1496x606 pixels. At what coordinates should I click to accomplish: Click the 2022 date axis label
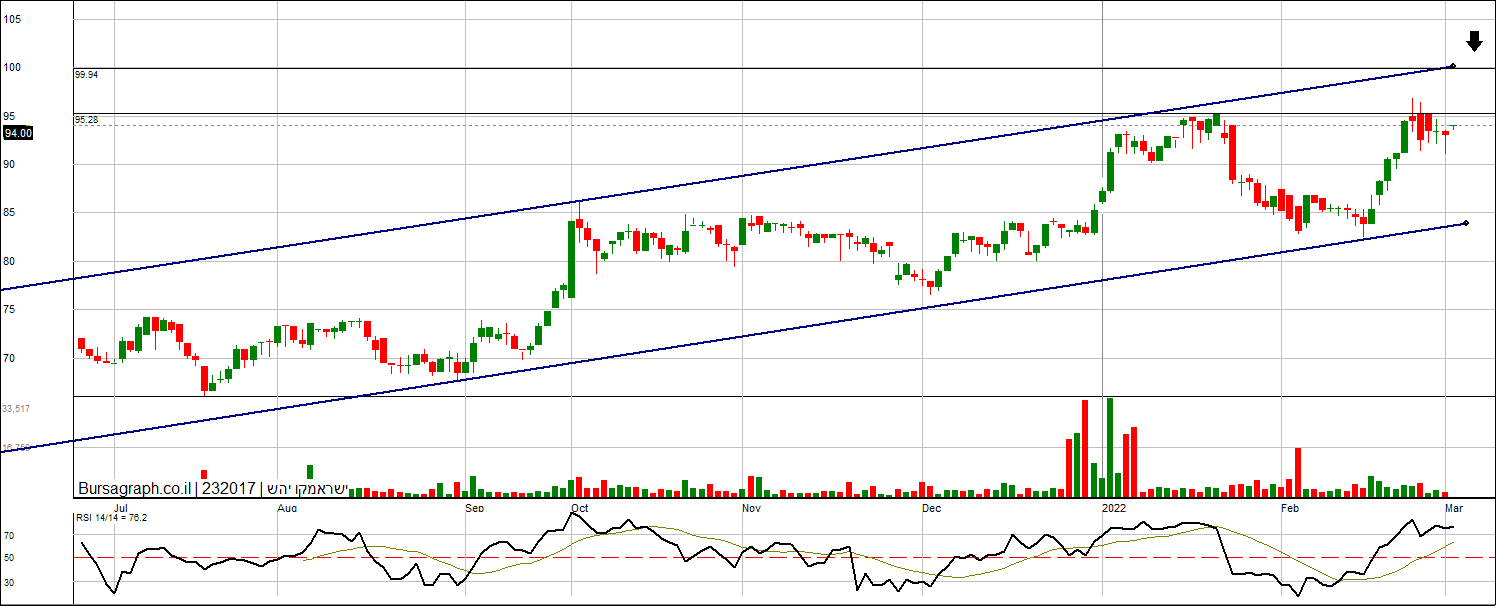(1113, 508)
